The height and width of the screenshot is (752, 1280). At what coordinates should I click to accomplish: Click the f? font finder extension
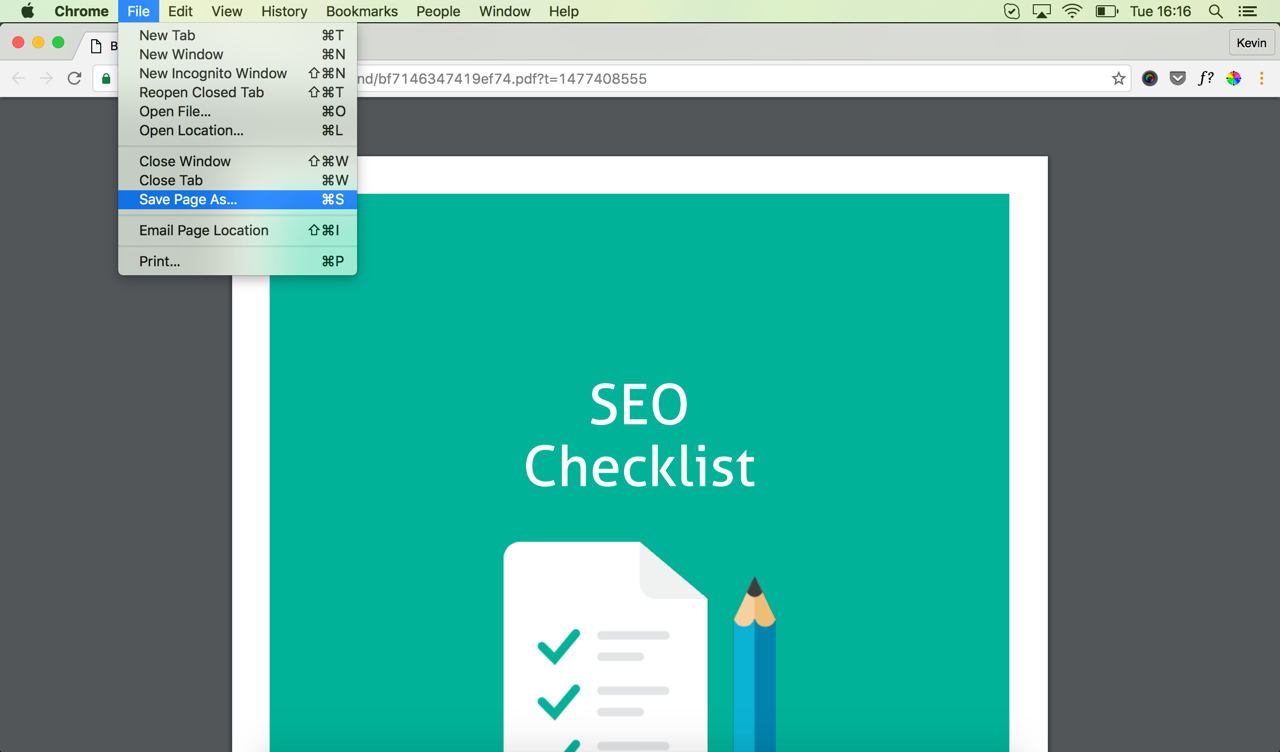1206,78
